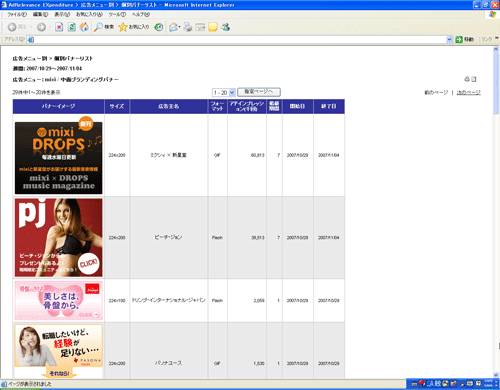Click the 広告主名 column header
The height and width of the screenshot is (390, 500).
coord(169,106)
